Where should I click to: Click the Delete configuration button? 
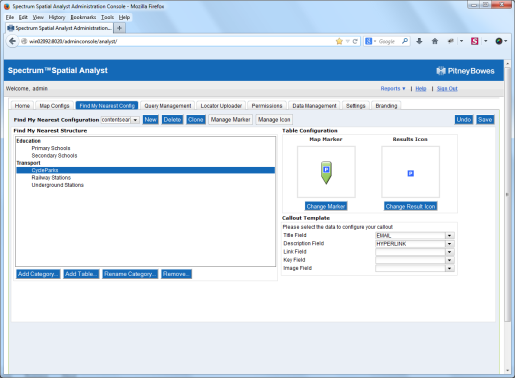pos(172,120)
